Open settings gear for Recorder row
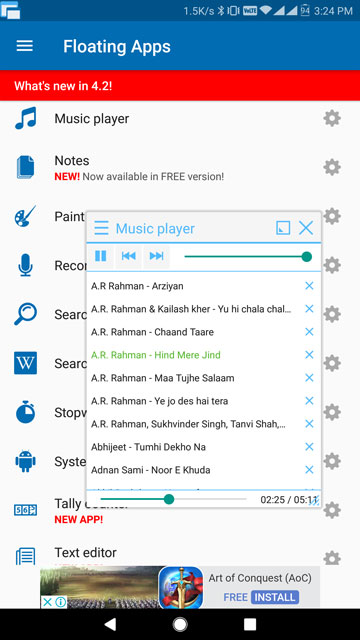Viewport: 360px width, 640px height. [332, 265]
